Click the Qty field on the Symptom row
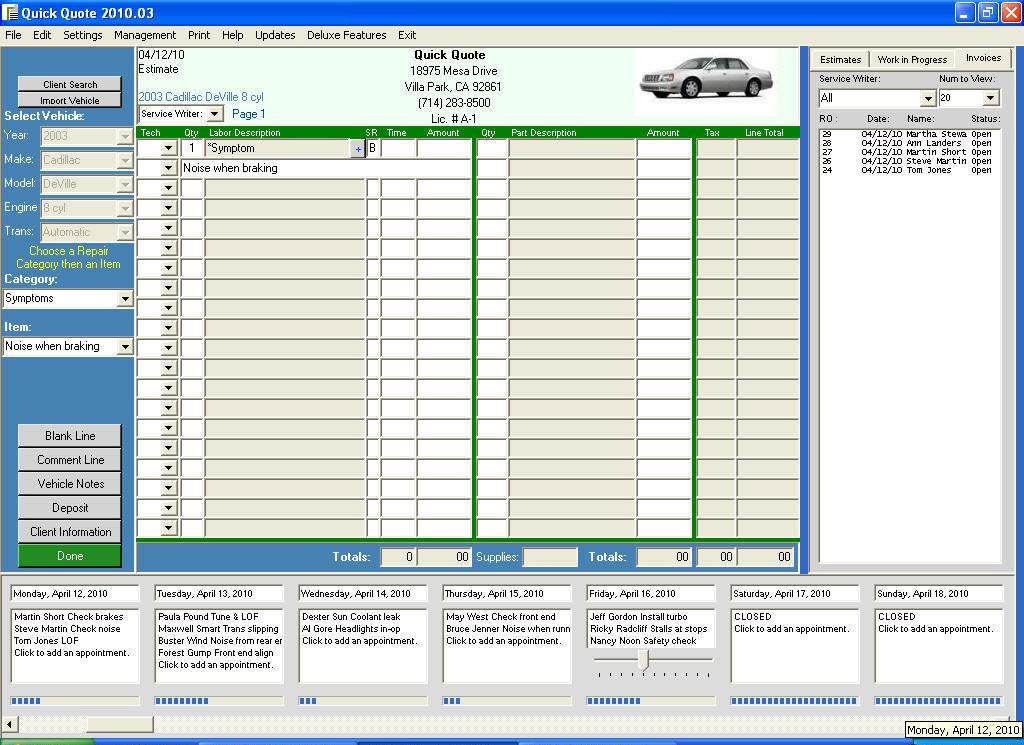1024x745 pixels. click(192, 148)
